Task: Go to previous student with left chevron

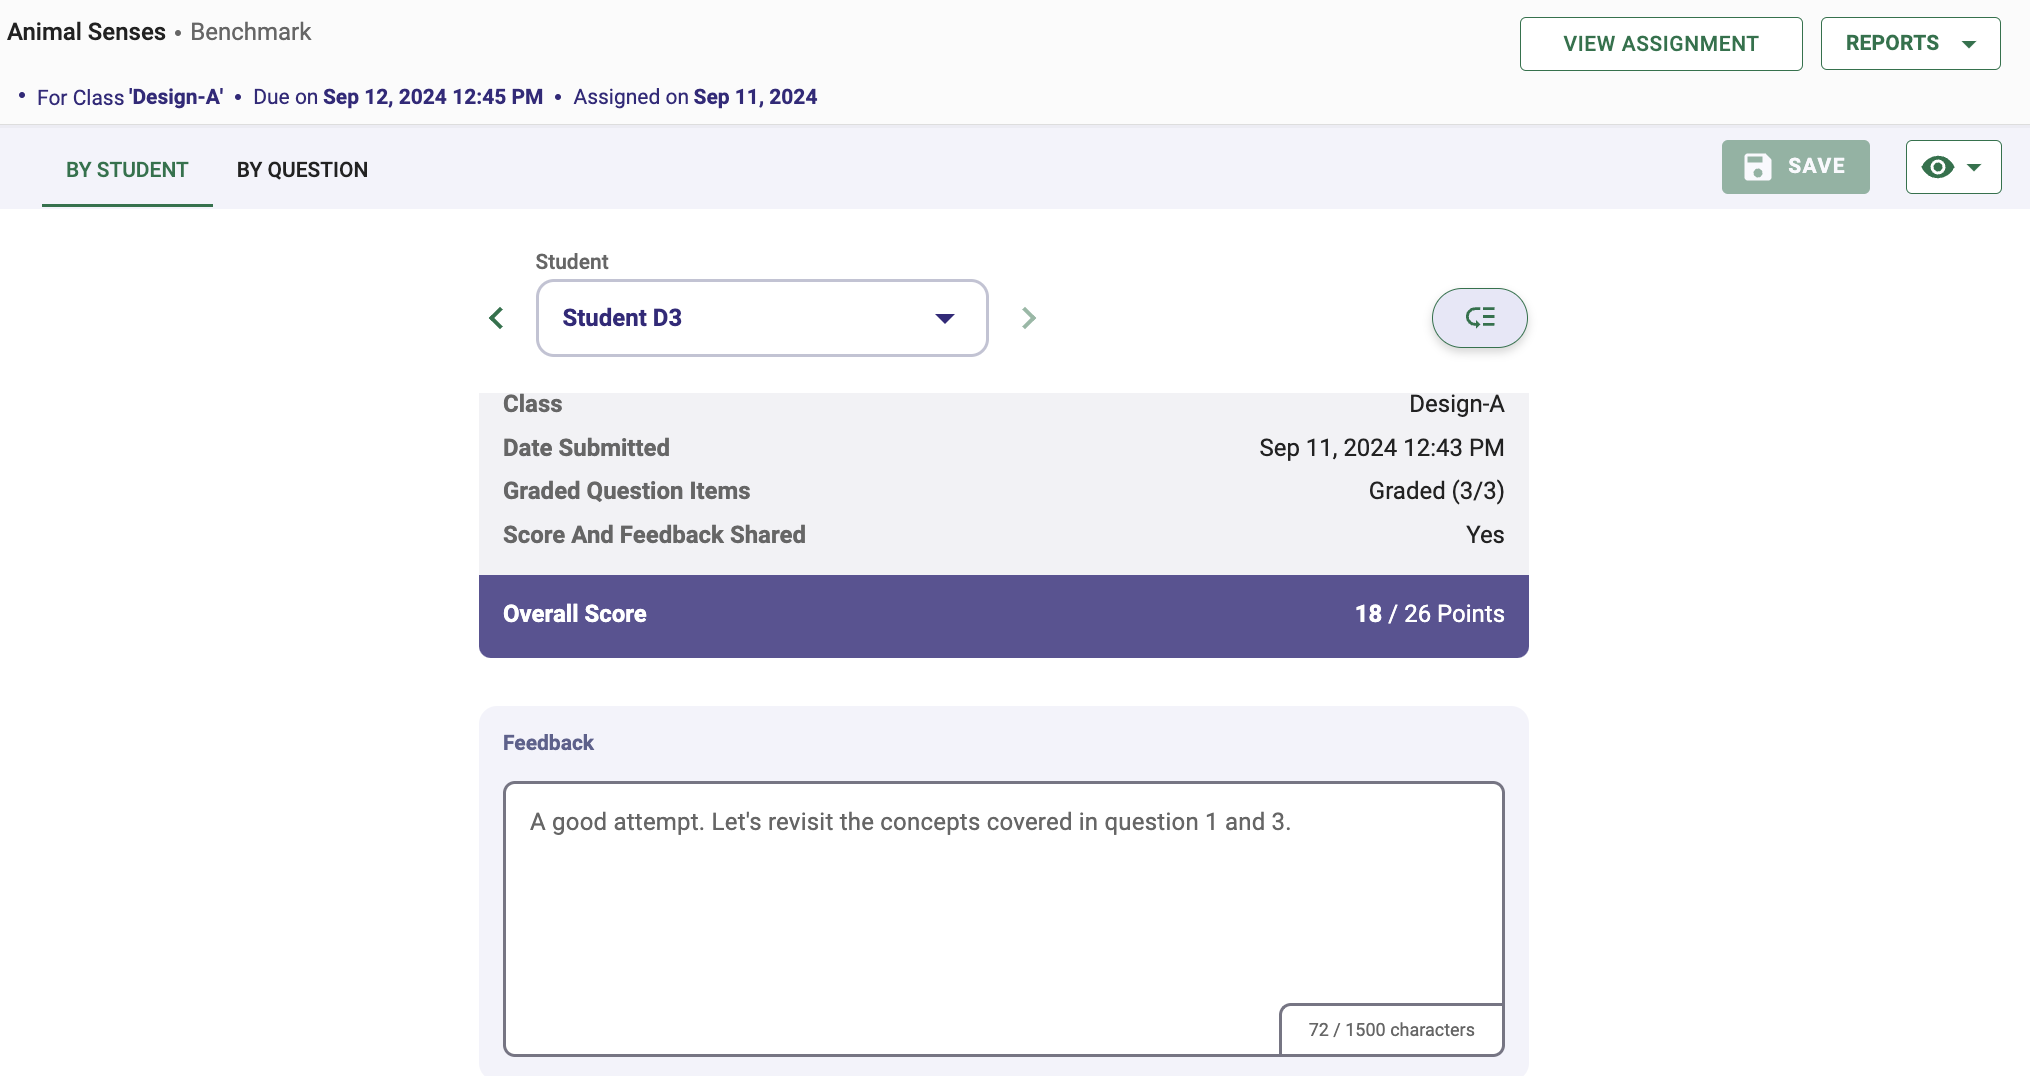Action: [x=496, y=318]
